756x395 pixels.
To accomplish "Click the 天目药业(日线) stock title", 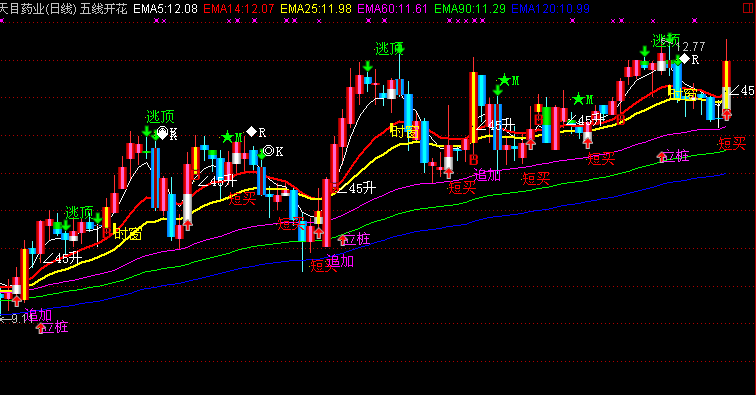I will click(38, 9).
